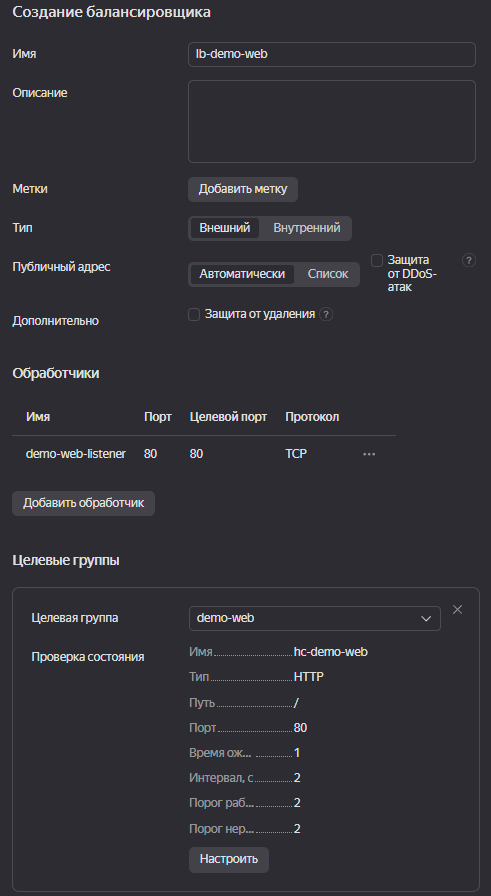Click help icon beside Защита от удаления
This screenshot has height=896, width=491.
click(326, 314)
